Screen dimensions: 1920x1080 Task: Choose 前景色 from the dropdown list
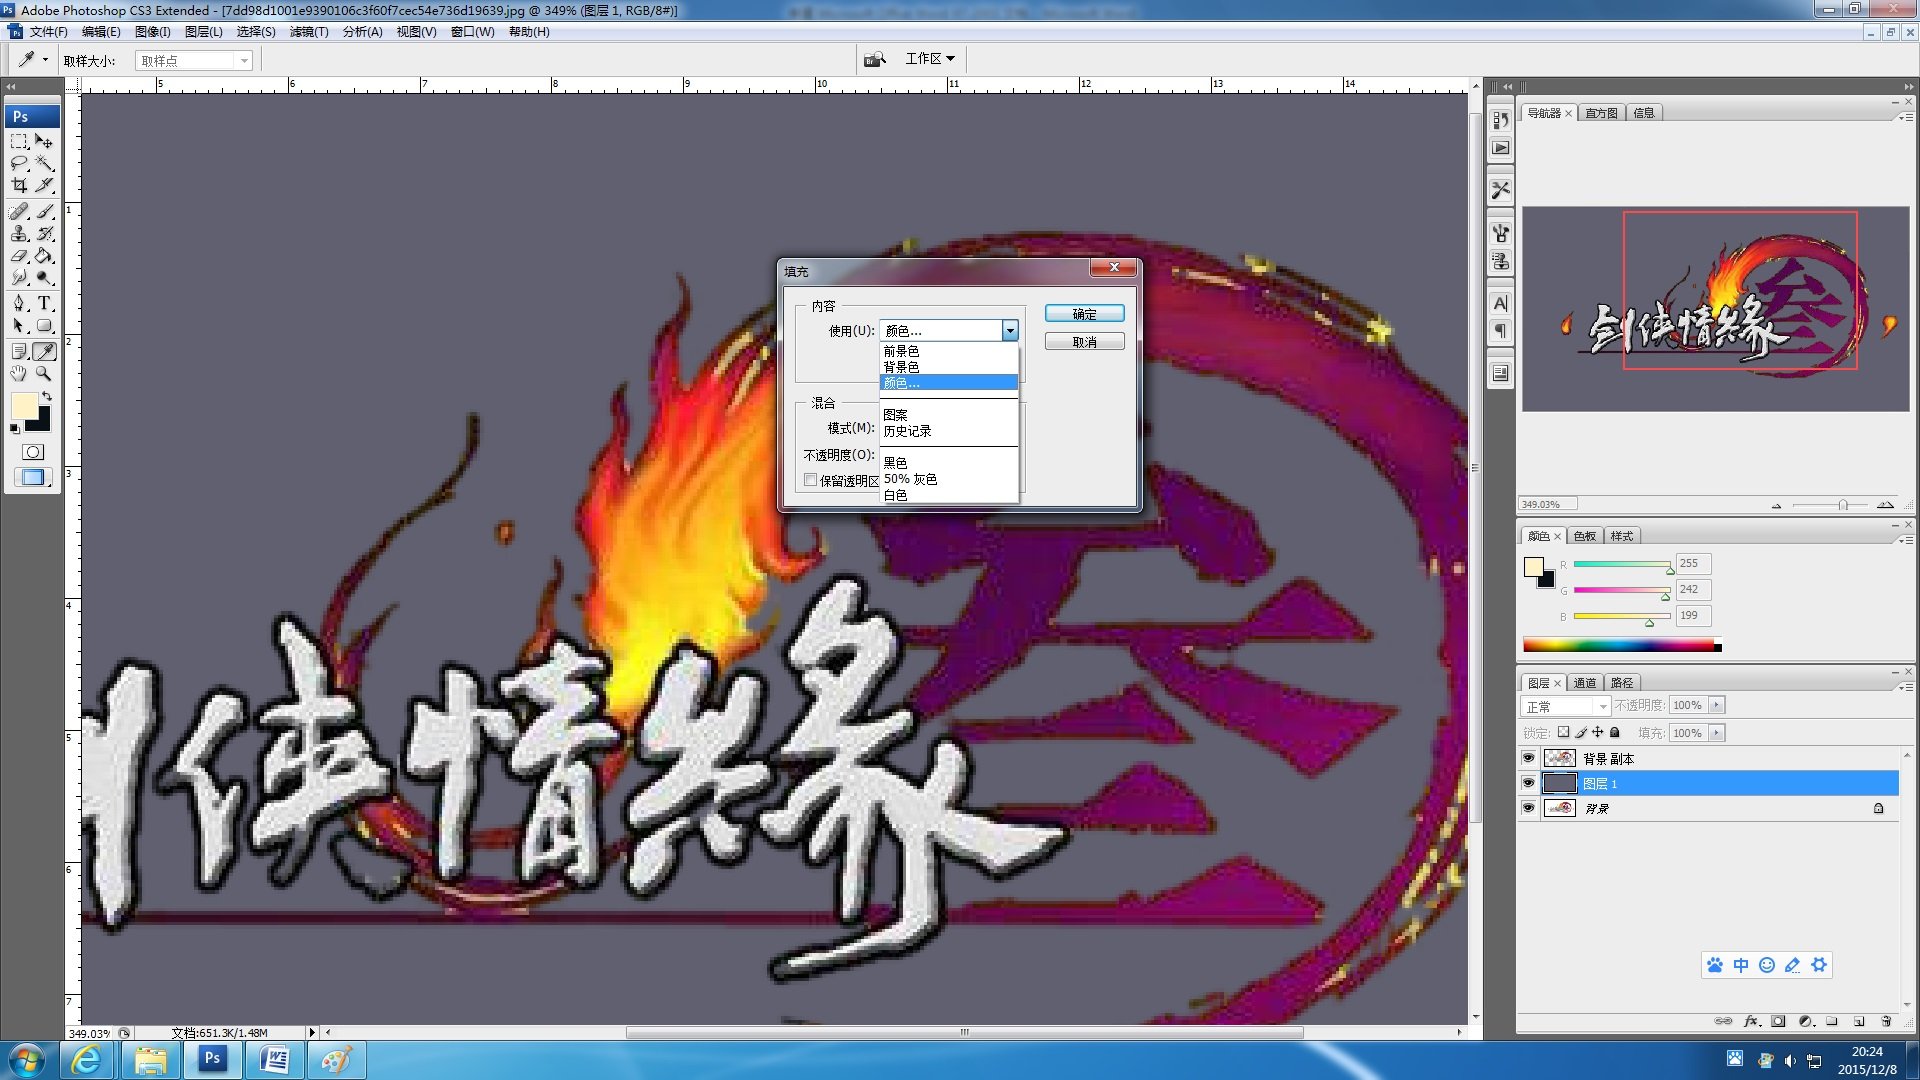click(901, 351)
